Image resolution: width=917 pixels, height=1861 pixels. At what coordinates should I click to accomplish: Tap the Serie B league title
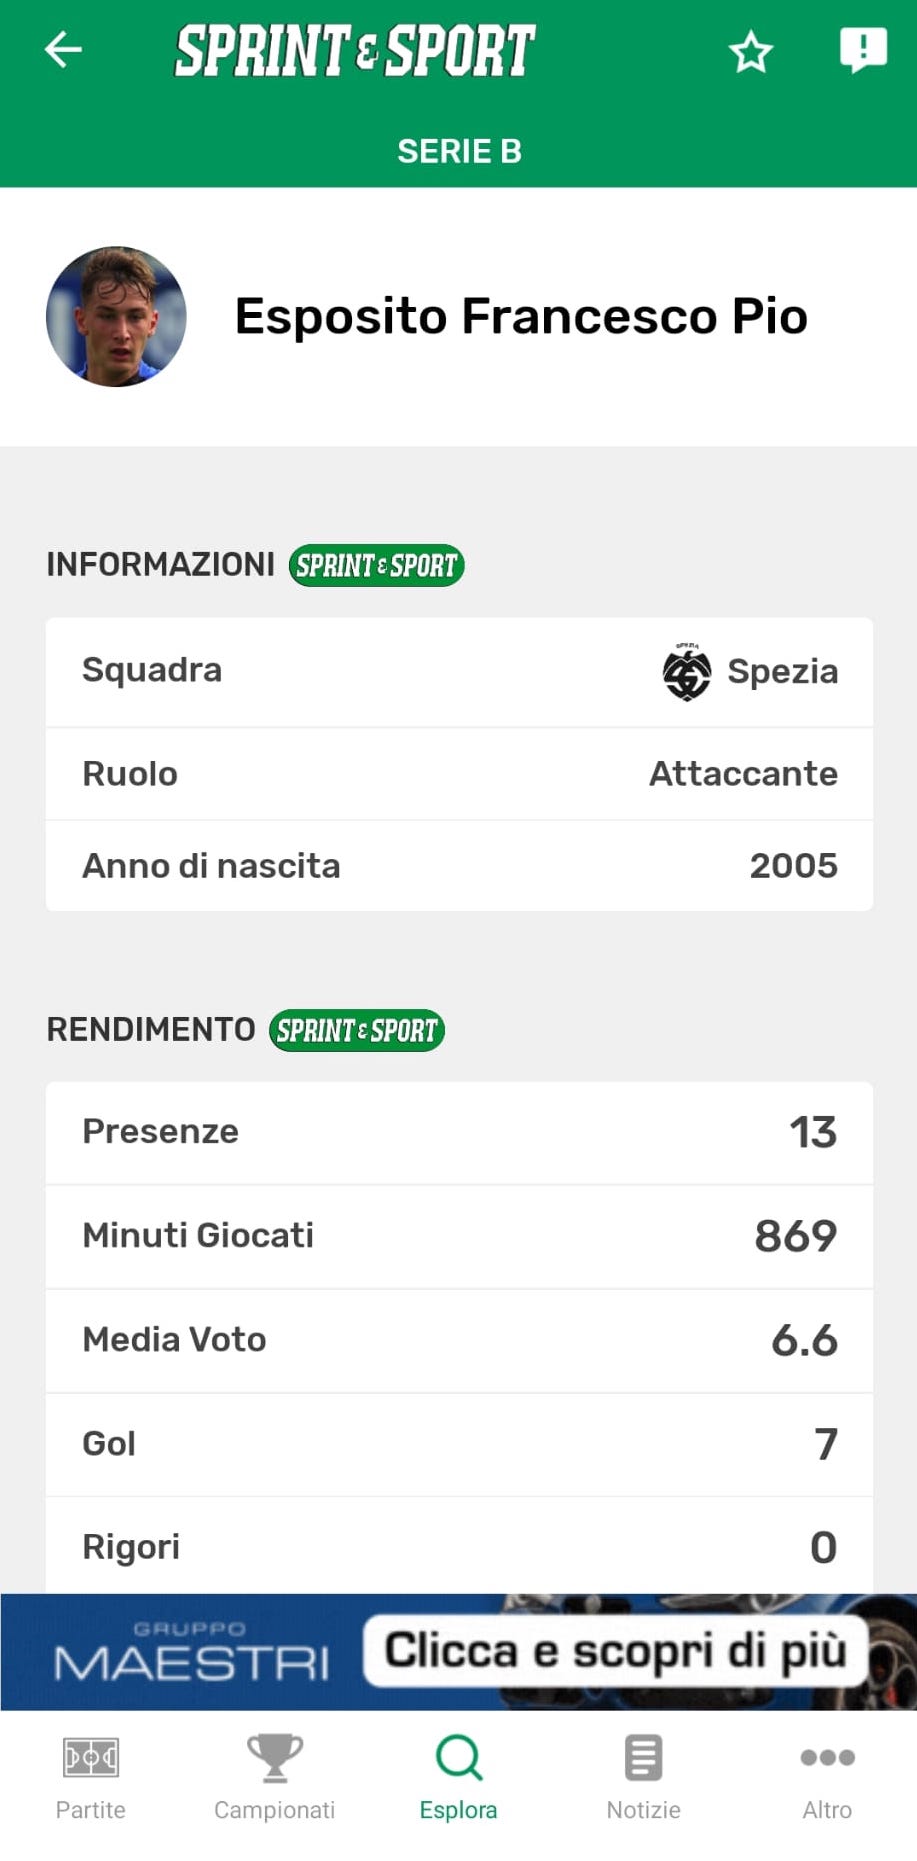(x=459, y=151)
